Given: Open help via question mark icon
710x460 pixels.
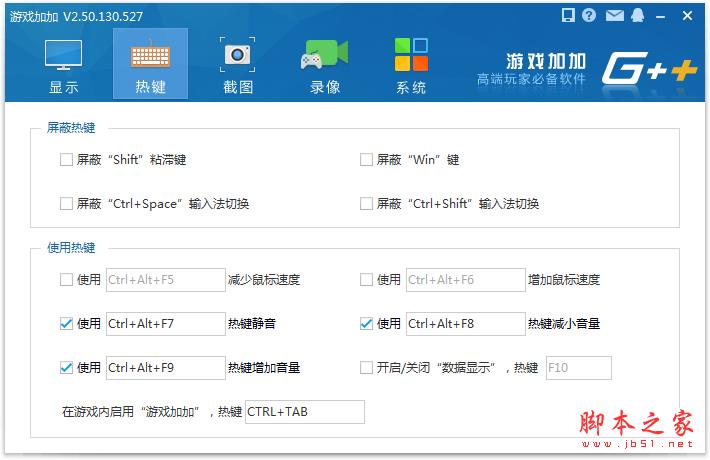Looking at the screenshot, I should 589,15.
